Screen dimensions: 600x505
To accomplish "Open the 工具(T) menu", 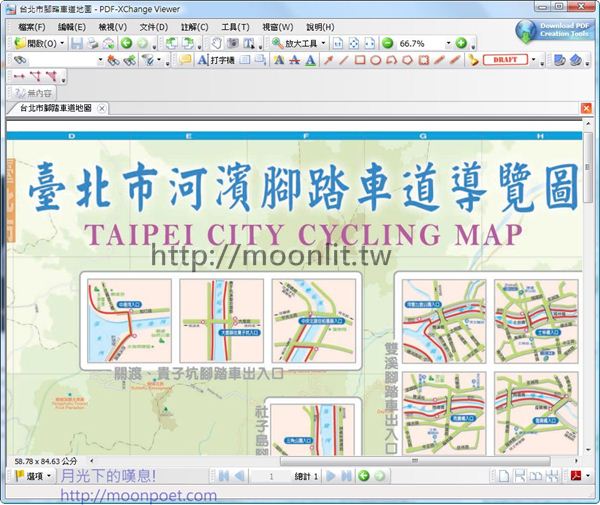I will pyautogui.click(x=235, y=27).
